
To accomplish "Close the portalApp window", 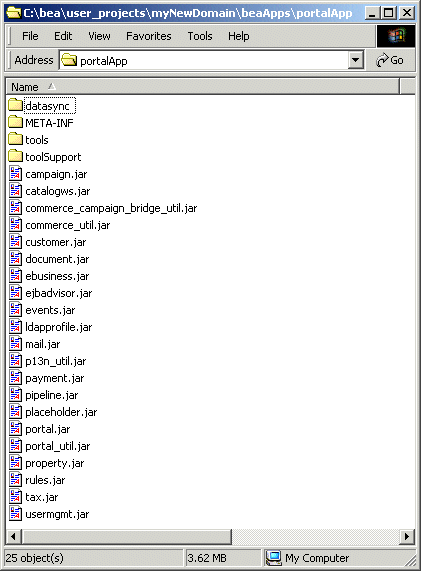I will point(406,13).
